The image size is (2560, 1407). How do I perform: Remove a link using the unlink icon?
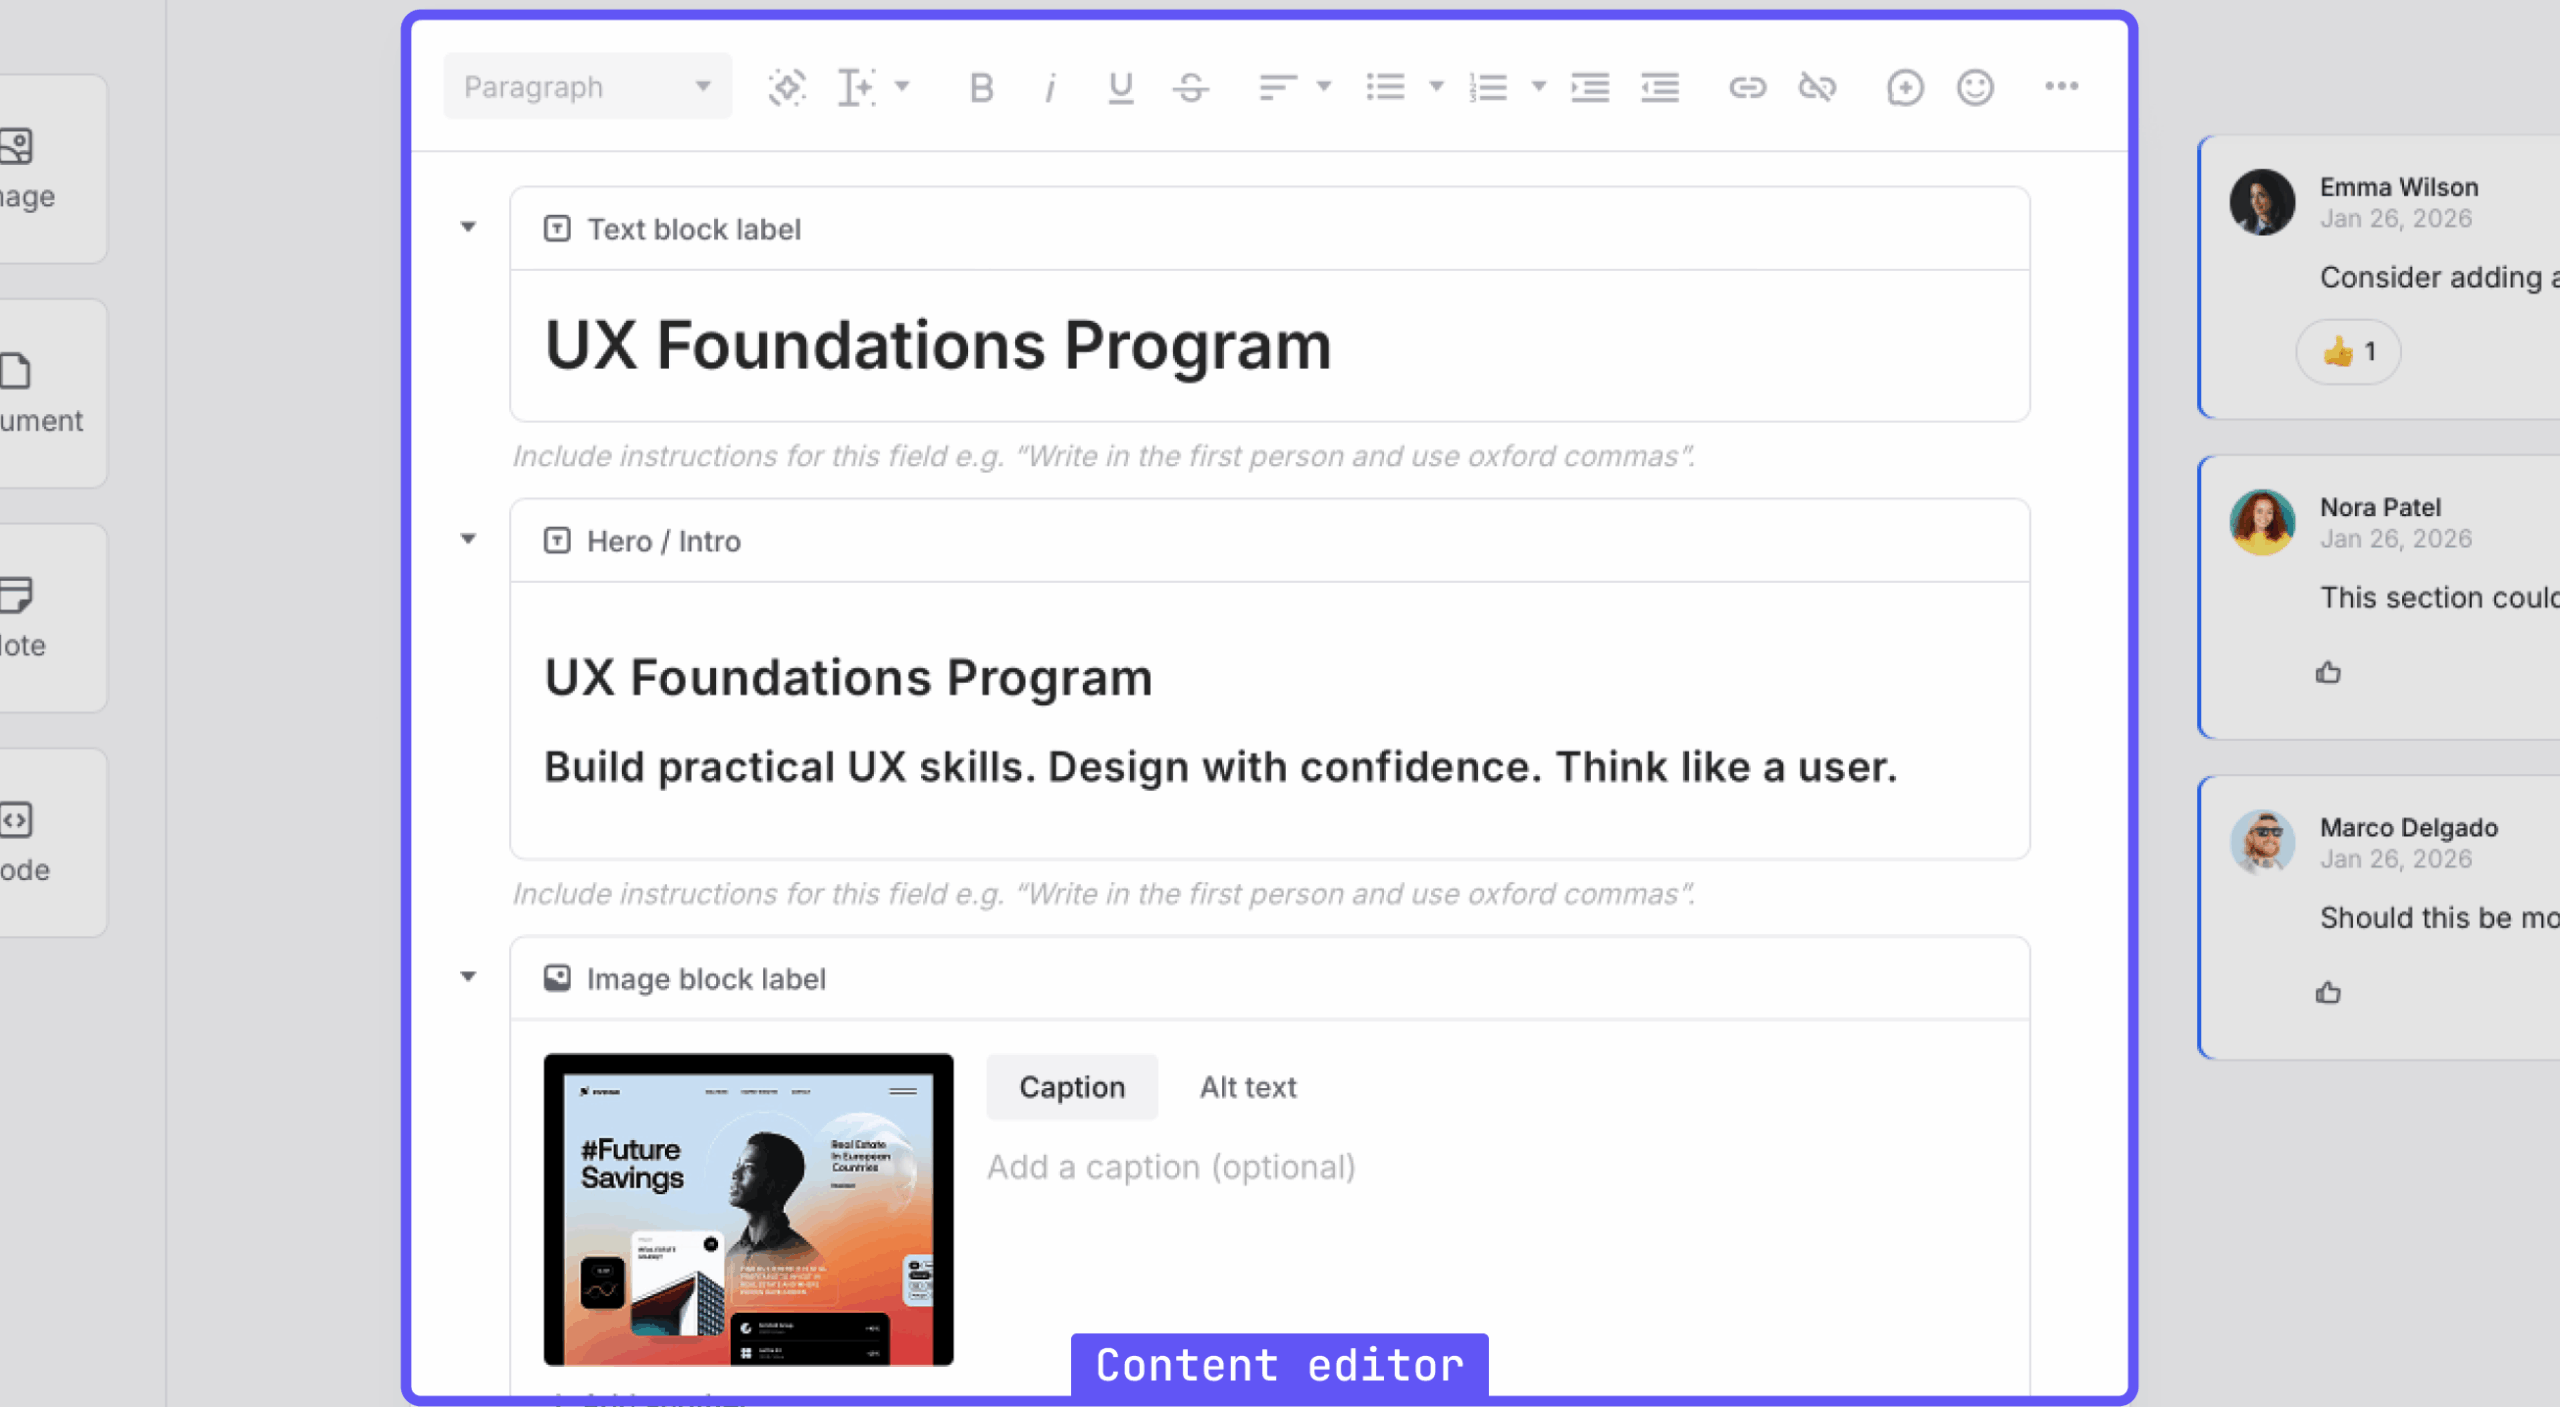click(x=1818, y=88)
